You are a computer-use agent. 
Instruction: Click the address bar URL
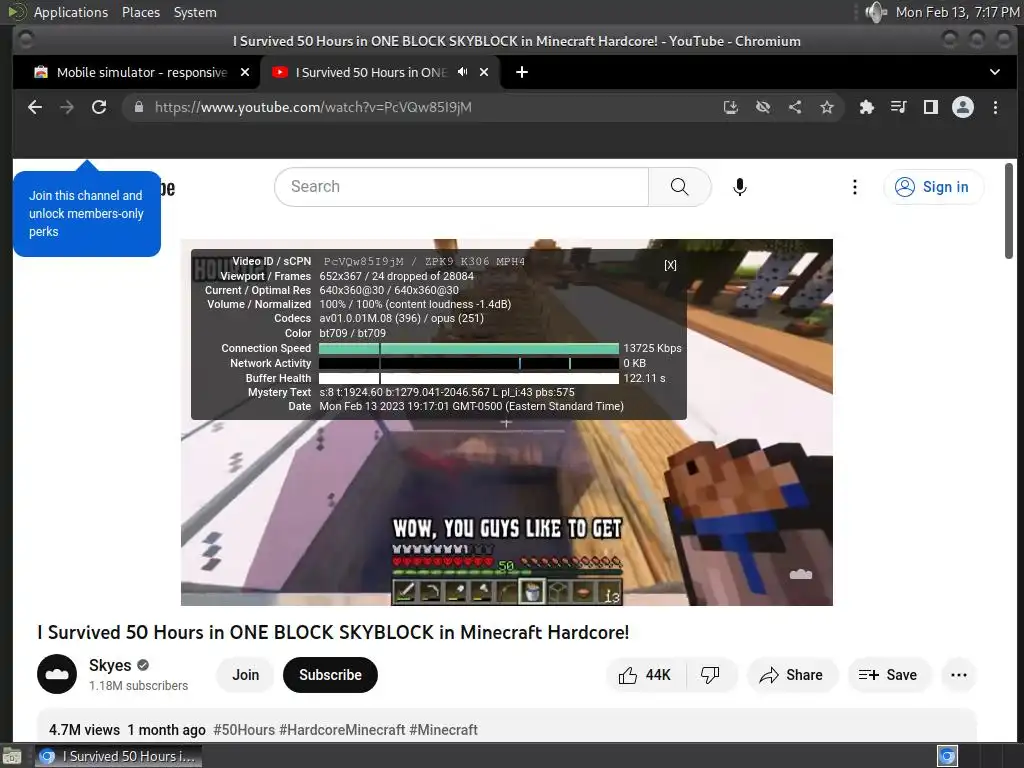pyautogui.click(x=313, y=107)
